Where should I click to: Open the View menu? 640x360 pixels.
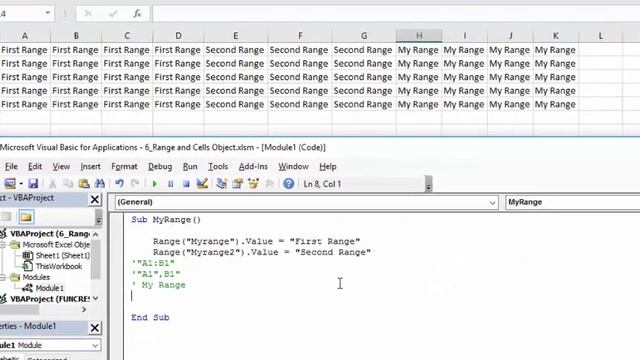(61, 167)
